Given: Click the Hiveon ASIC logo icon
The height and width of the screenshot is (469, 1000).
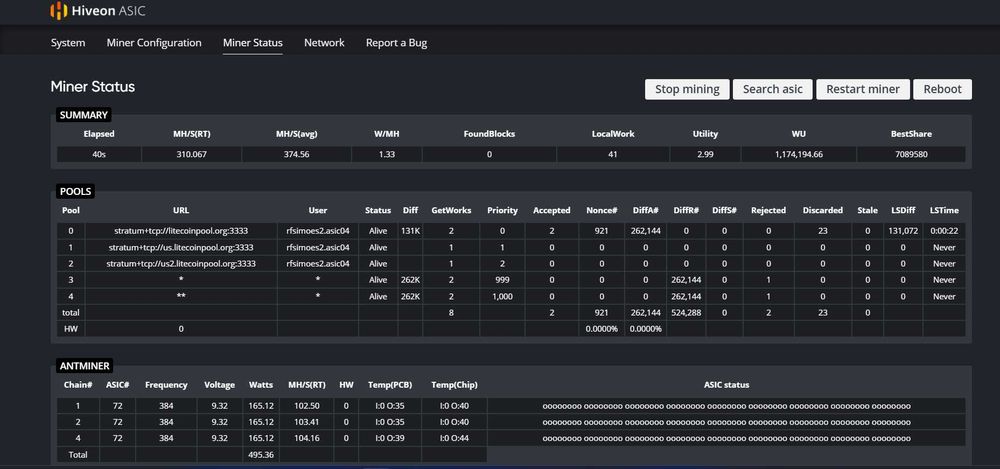Looking at the screenshot, I should pyautogui.click(x=58, y=10).
